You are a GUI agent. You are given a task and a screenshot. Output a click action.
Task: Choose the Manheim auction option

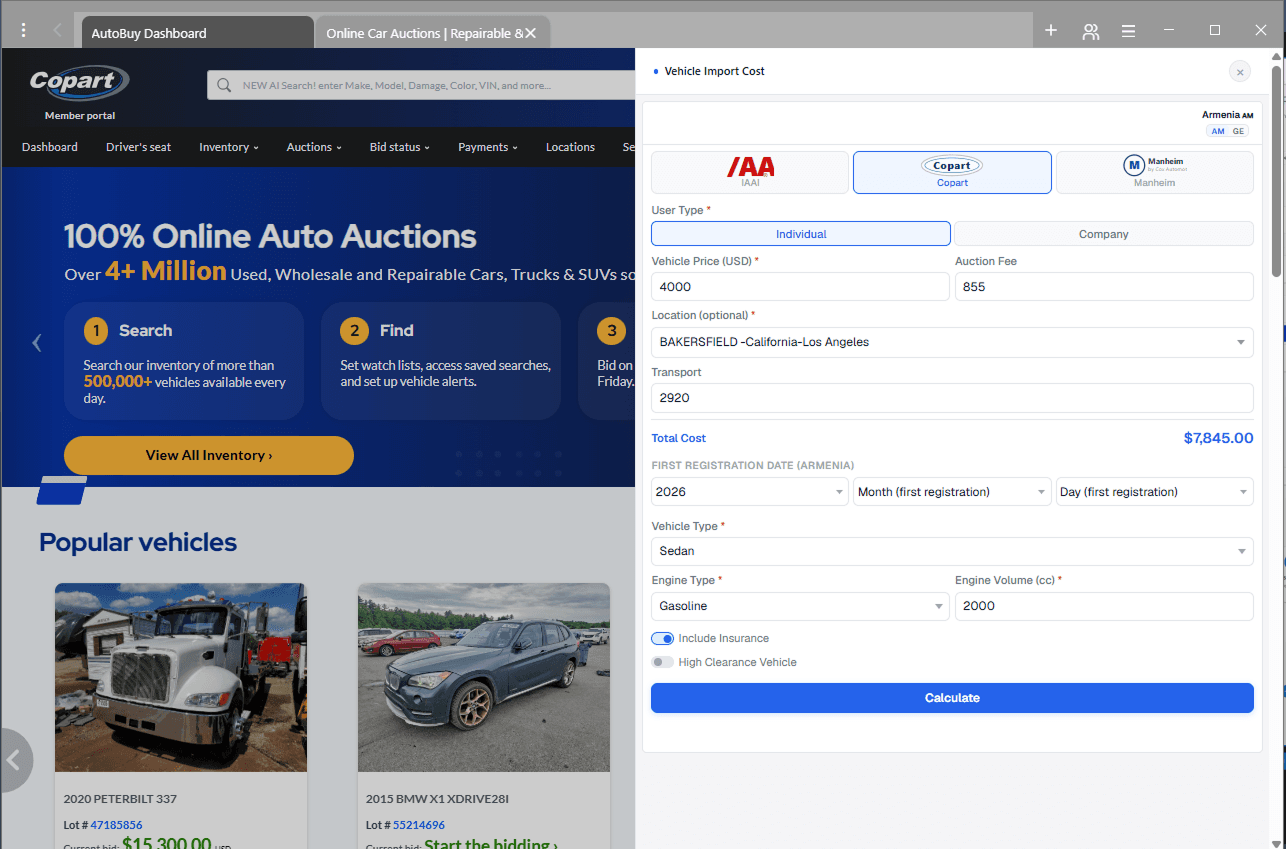click(x=1155, y=172)
